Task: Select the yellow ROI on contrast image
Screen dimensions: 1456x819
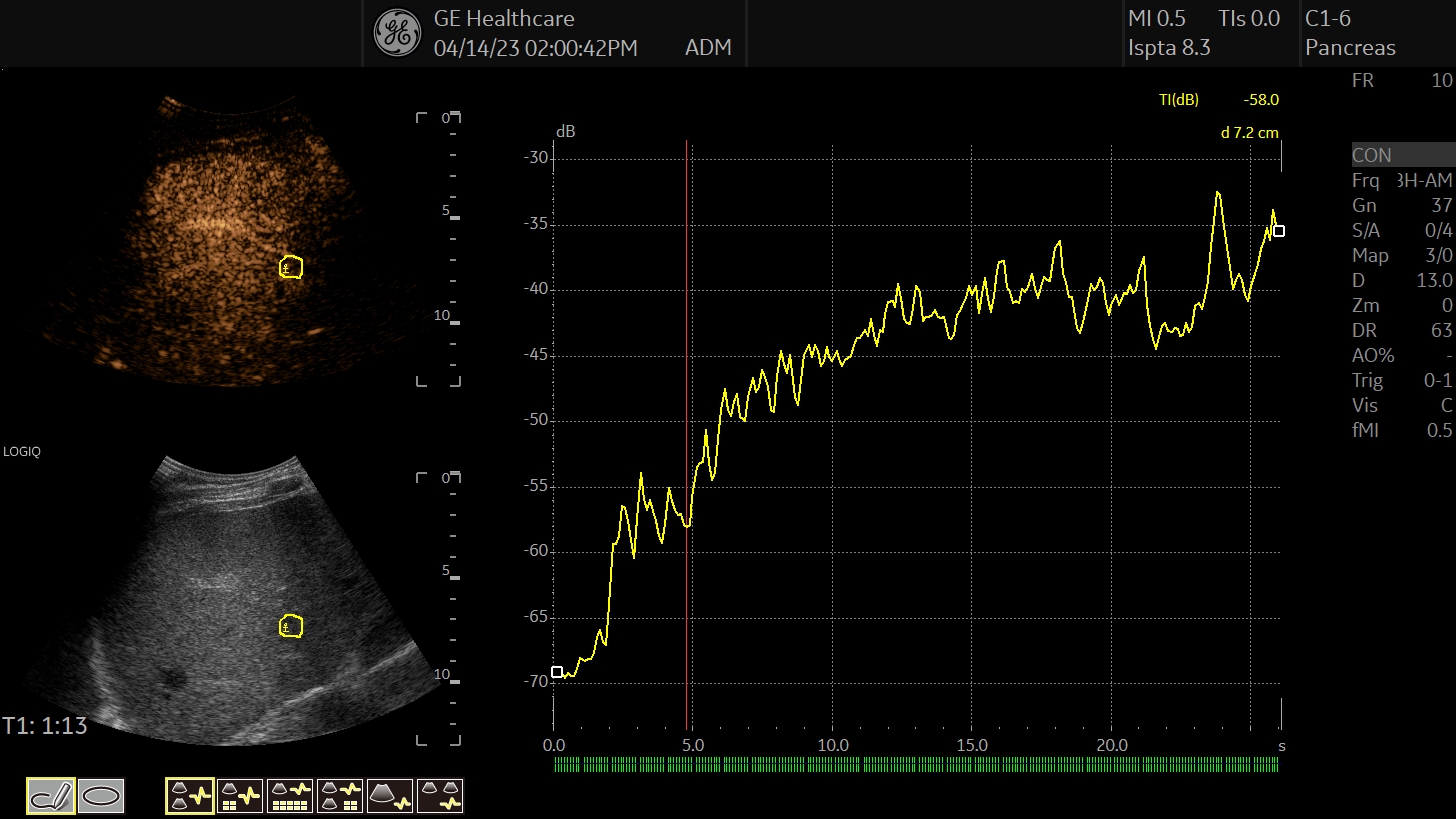Action: click(290, 267)
